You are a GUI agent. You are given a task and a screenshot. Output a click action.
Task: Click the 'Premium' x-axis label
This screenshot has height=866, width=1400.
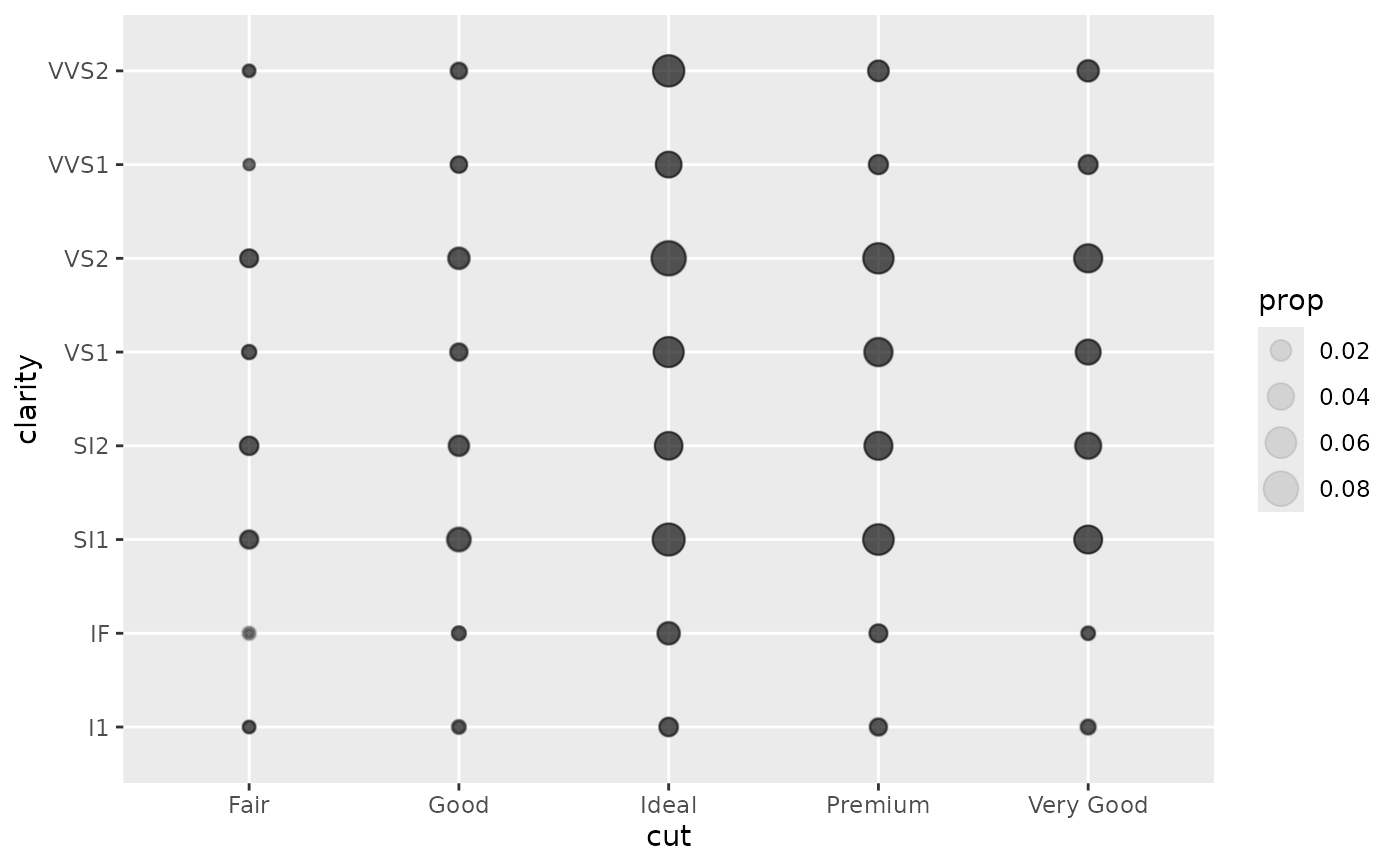(x=878, y=805)
